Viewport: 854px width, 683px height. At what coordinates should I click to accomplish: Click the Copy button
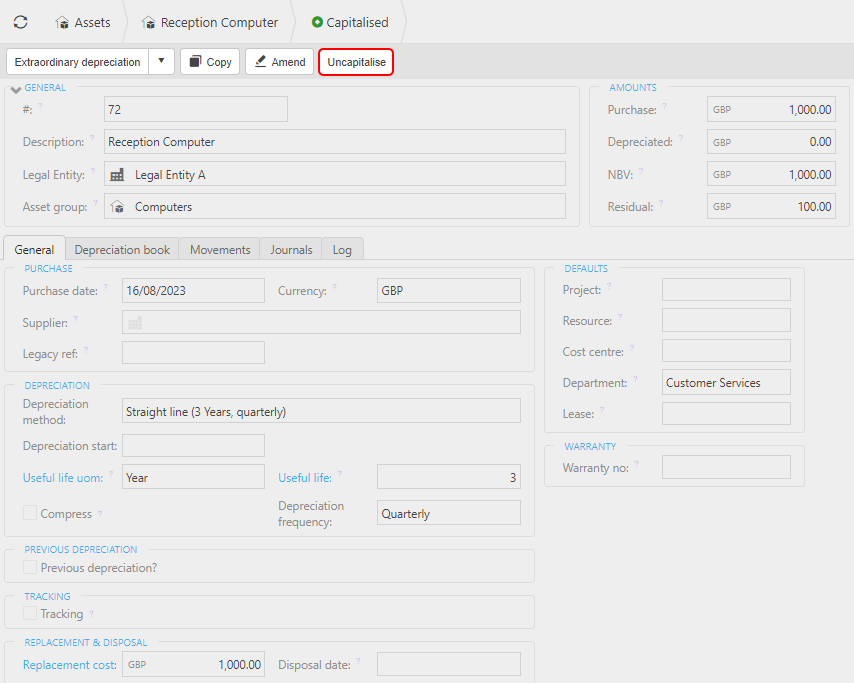[x=210, y=62]
